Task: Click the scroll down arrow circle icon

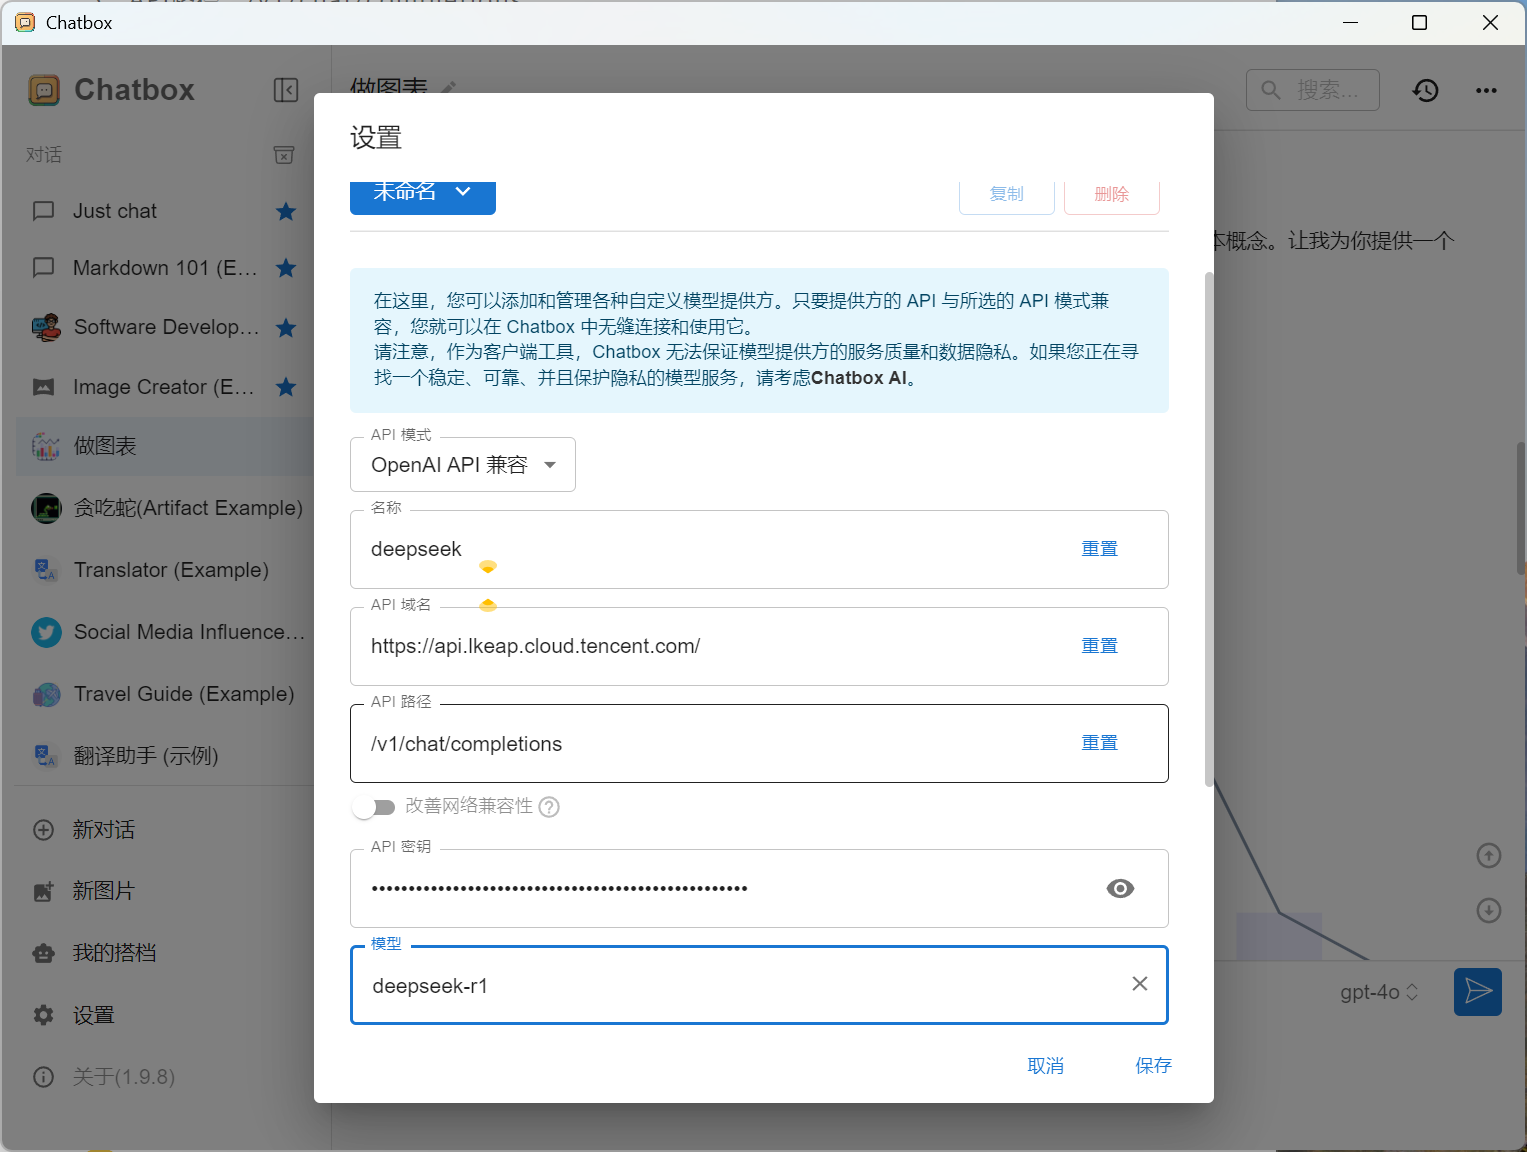Action: coord(1489,911)
